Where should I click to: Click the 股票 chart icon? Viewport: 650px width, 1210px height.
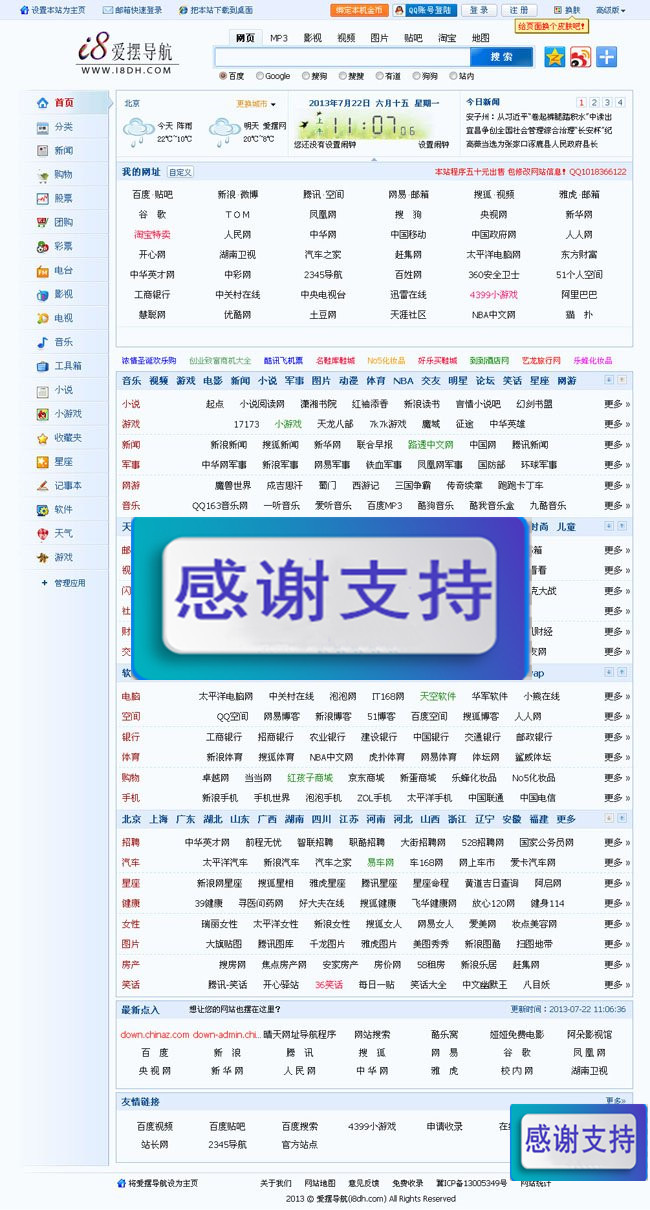[42, 199]
